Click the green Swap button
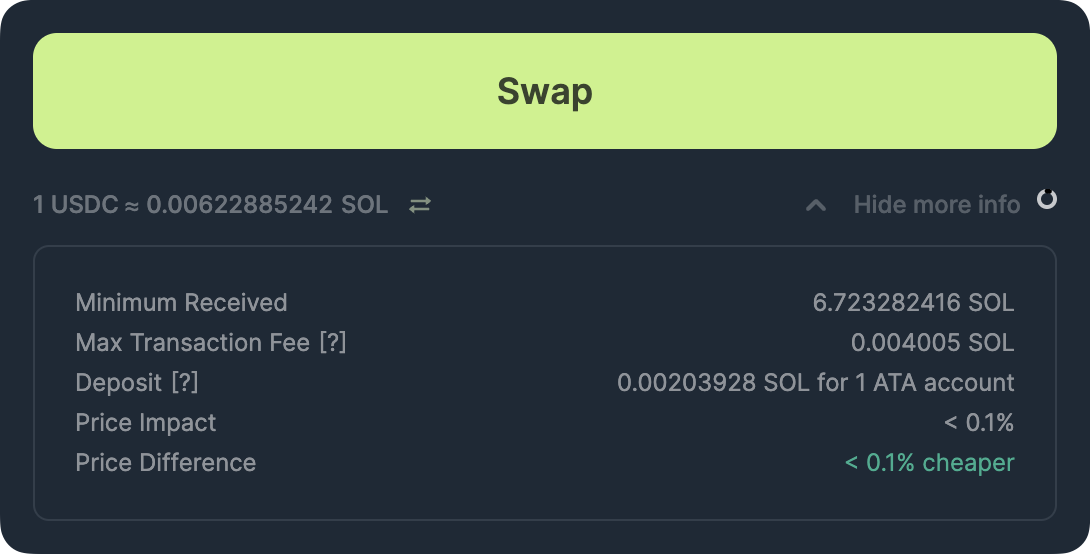 coord(545,91)
